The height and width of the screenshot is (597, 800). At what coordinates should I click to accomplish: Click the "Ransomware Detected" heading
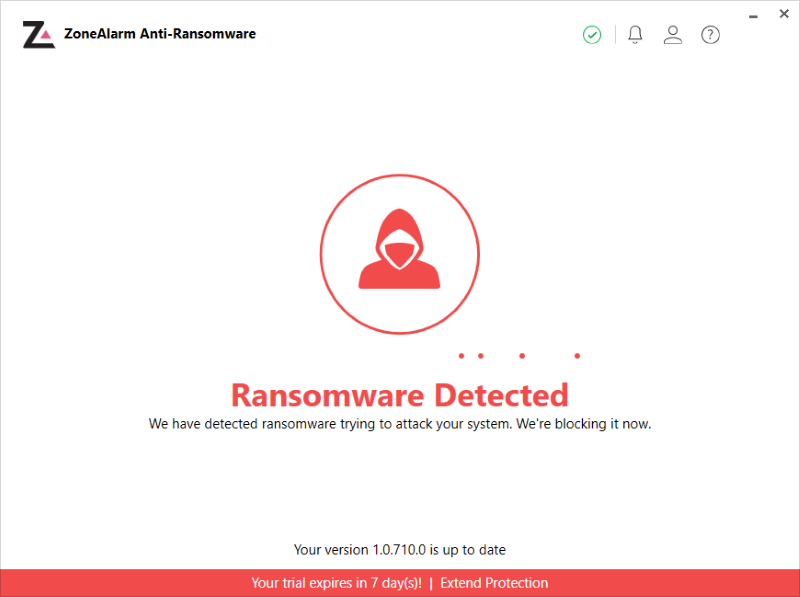399,395
